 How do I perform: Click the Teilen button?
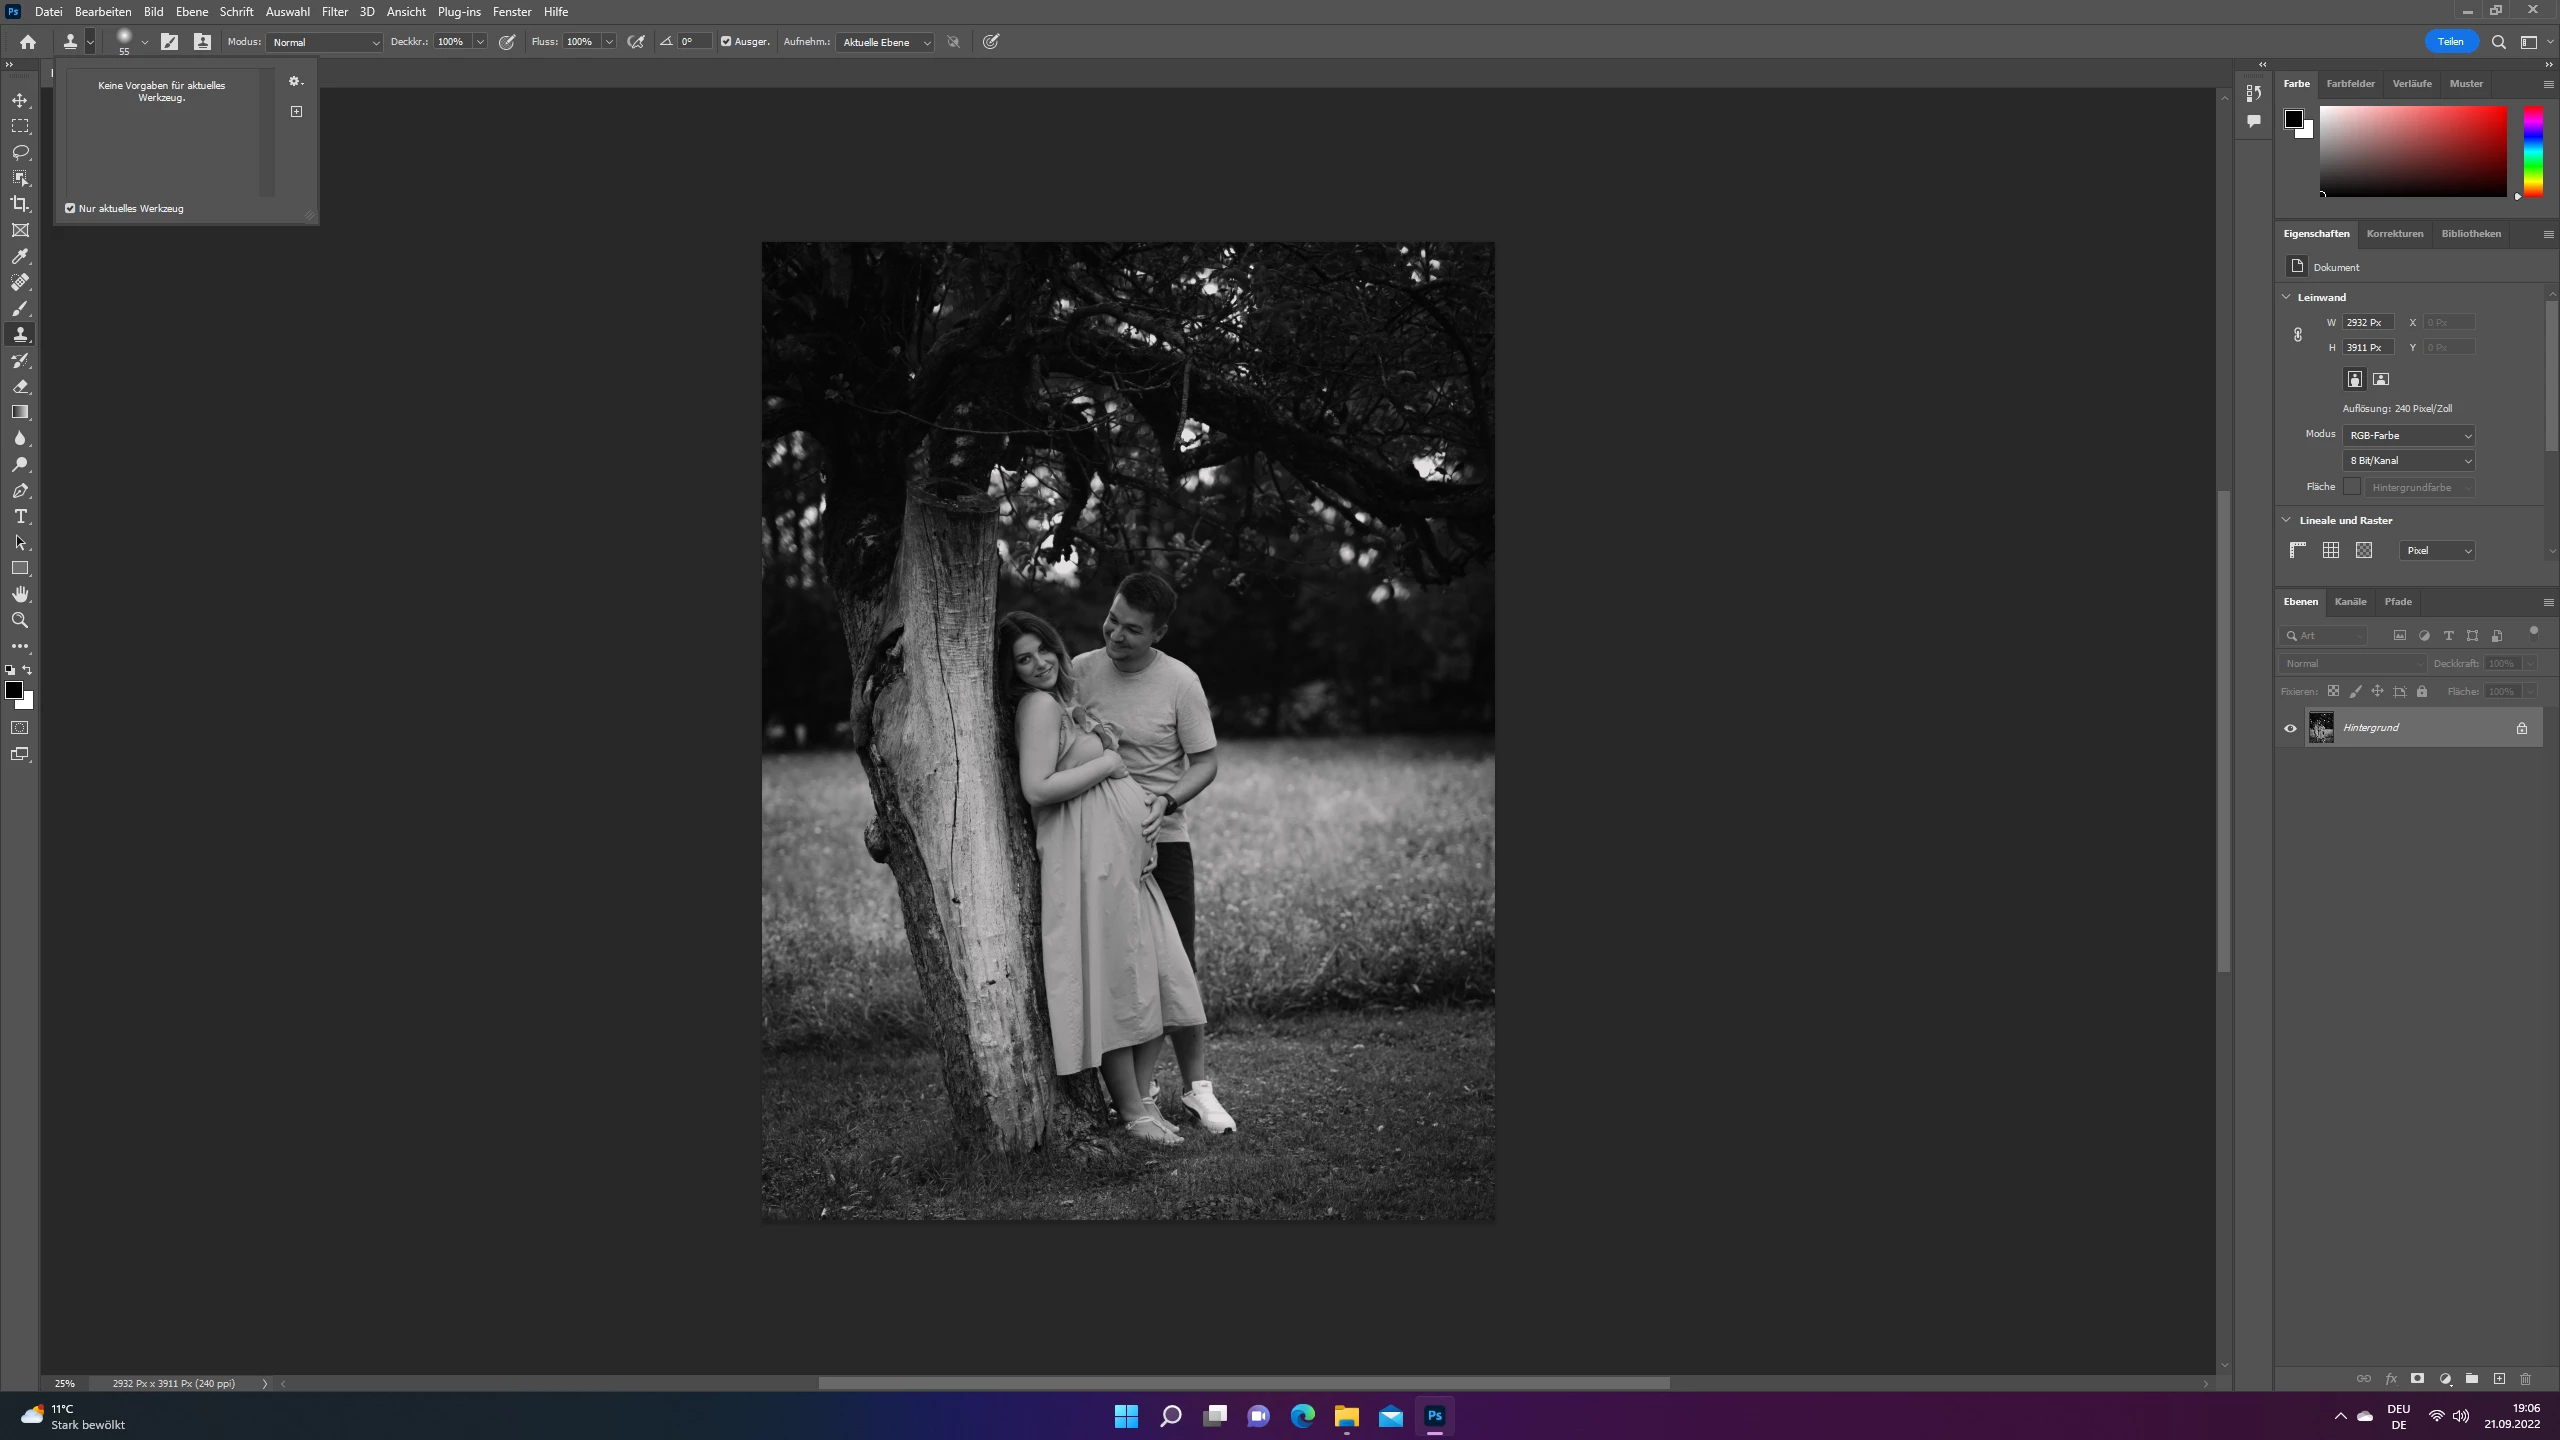(x=2450, y=42)
